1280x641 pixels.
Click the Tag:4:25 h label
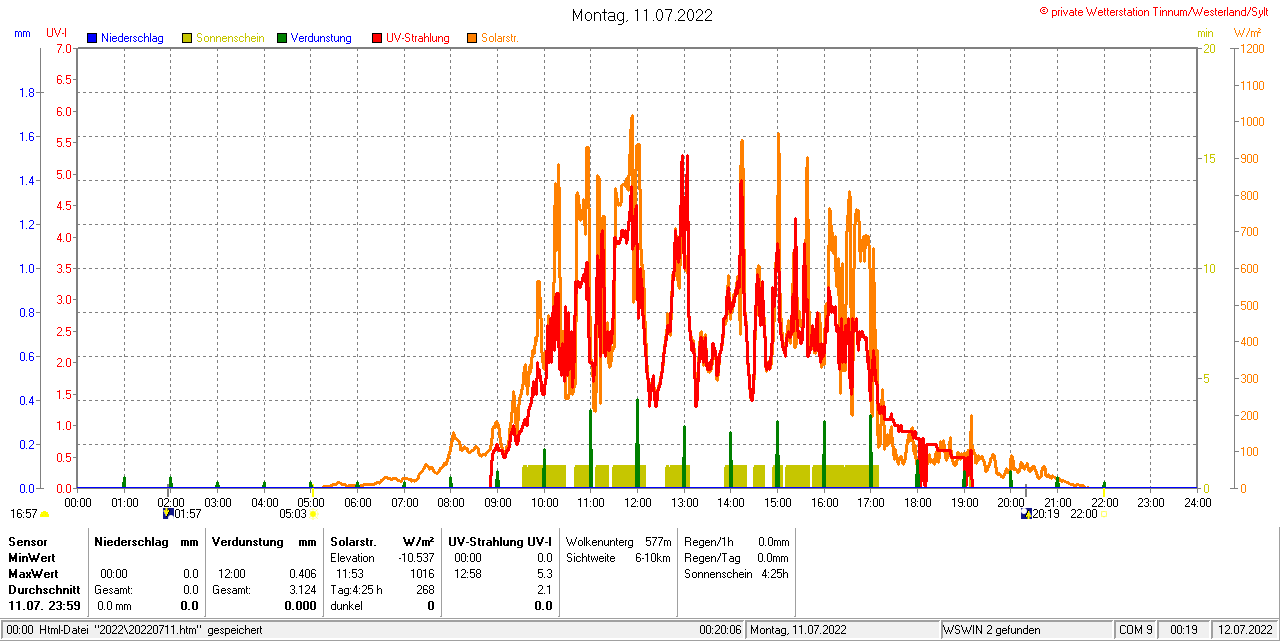pos(356,589)
